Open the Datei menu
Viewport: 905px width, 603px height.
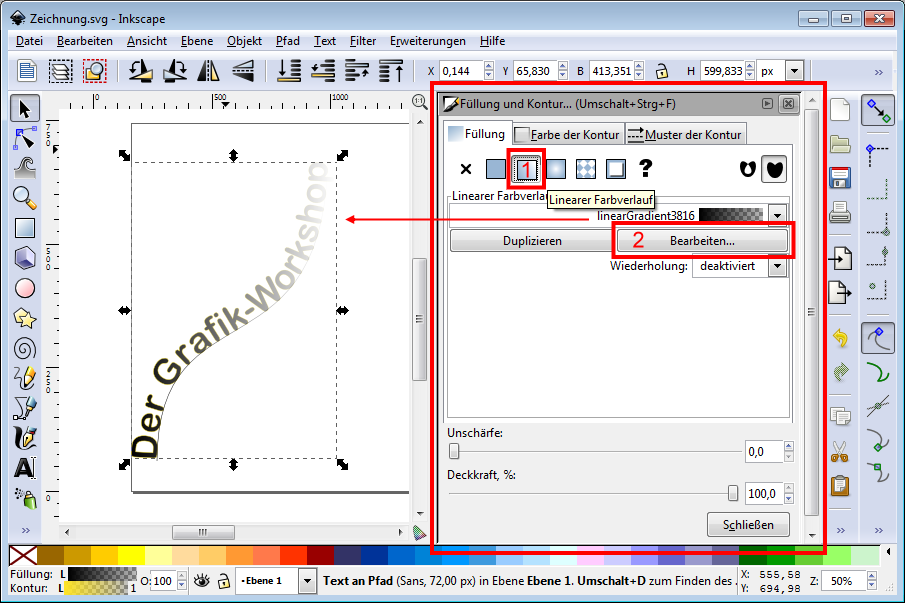coord(29,41)
